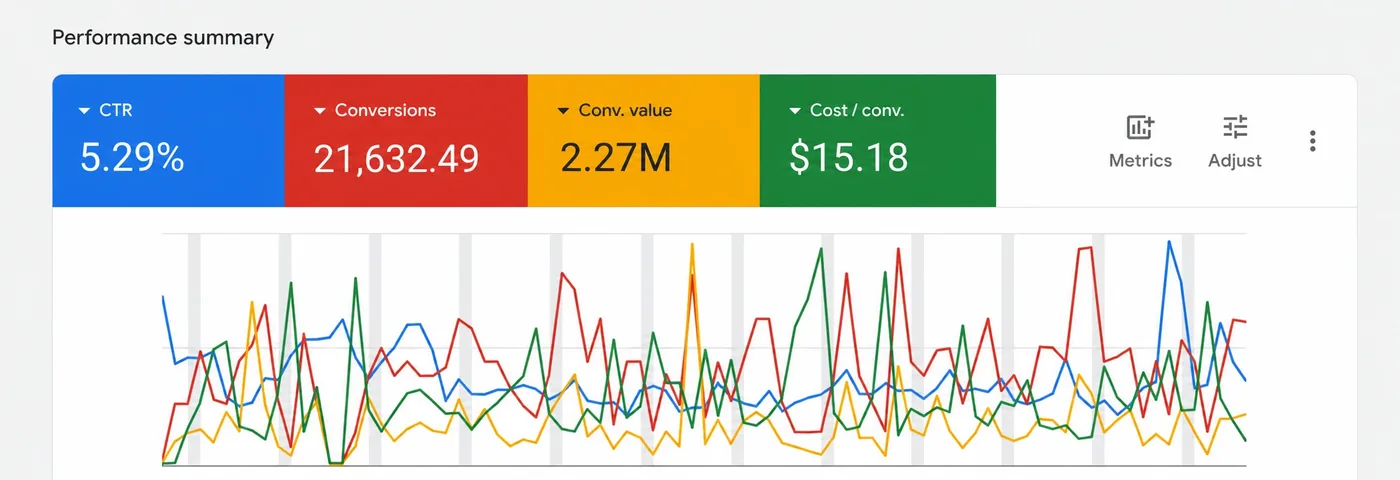
Task: Select the yellow Conv. value 2.27M
Action: (x=615, y=158)
